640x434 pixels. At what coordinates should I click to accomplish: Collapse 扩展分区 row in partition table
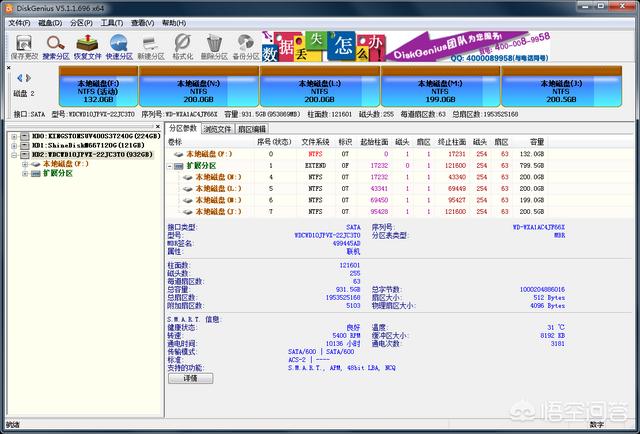coord(169,166)
